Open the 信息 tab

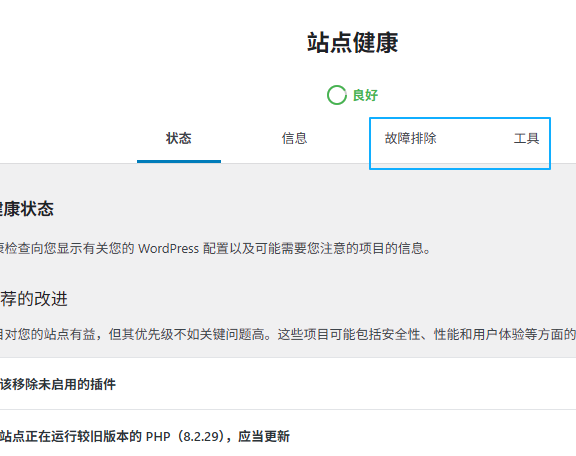pos(294,139)
